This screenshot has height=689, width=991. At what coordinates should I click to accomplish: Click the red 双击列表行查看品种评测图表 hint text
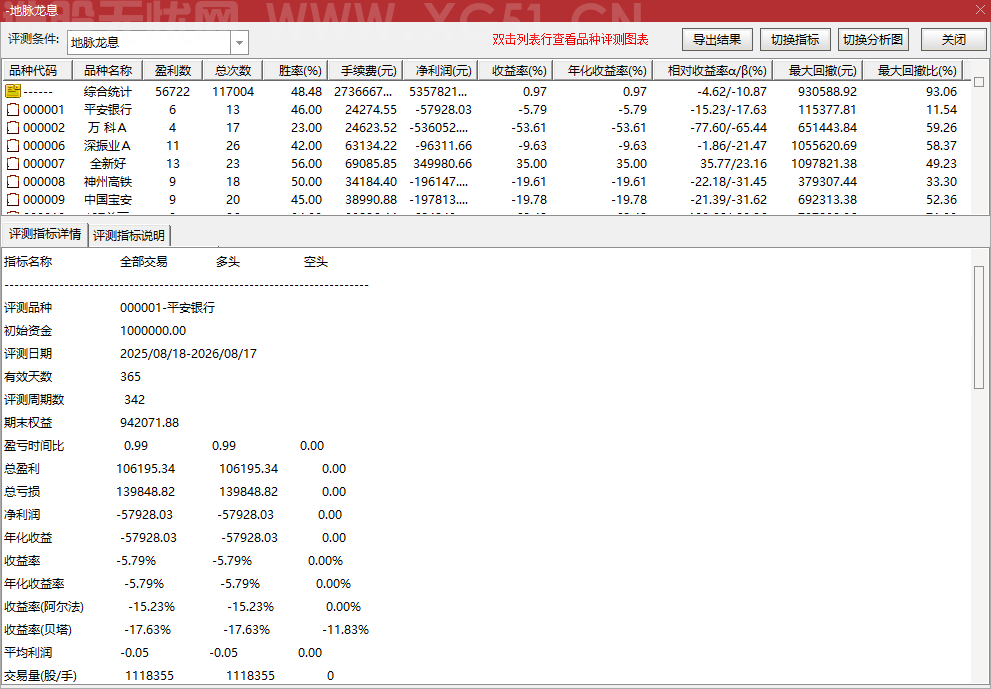click(x=570, y=39)
